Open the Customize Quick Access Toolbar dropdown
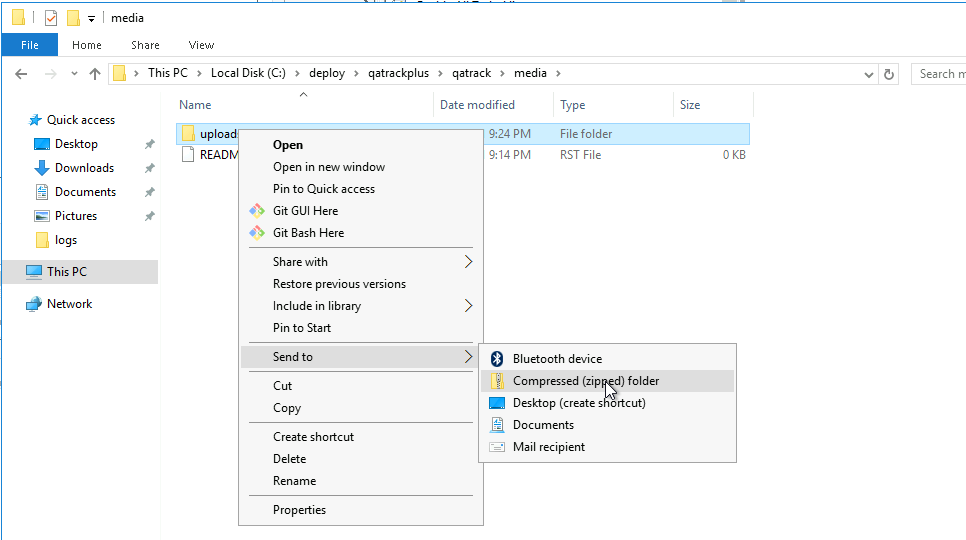Viewport: 966px width, 540px height. pyautogui.click(x=91, y=19)
